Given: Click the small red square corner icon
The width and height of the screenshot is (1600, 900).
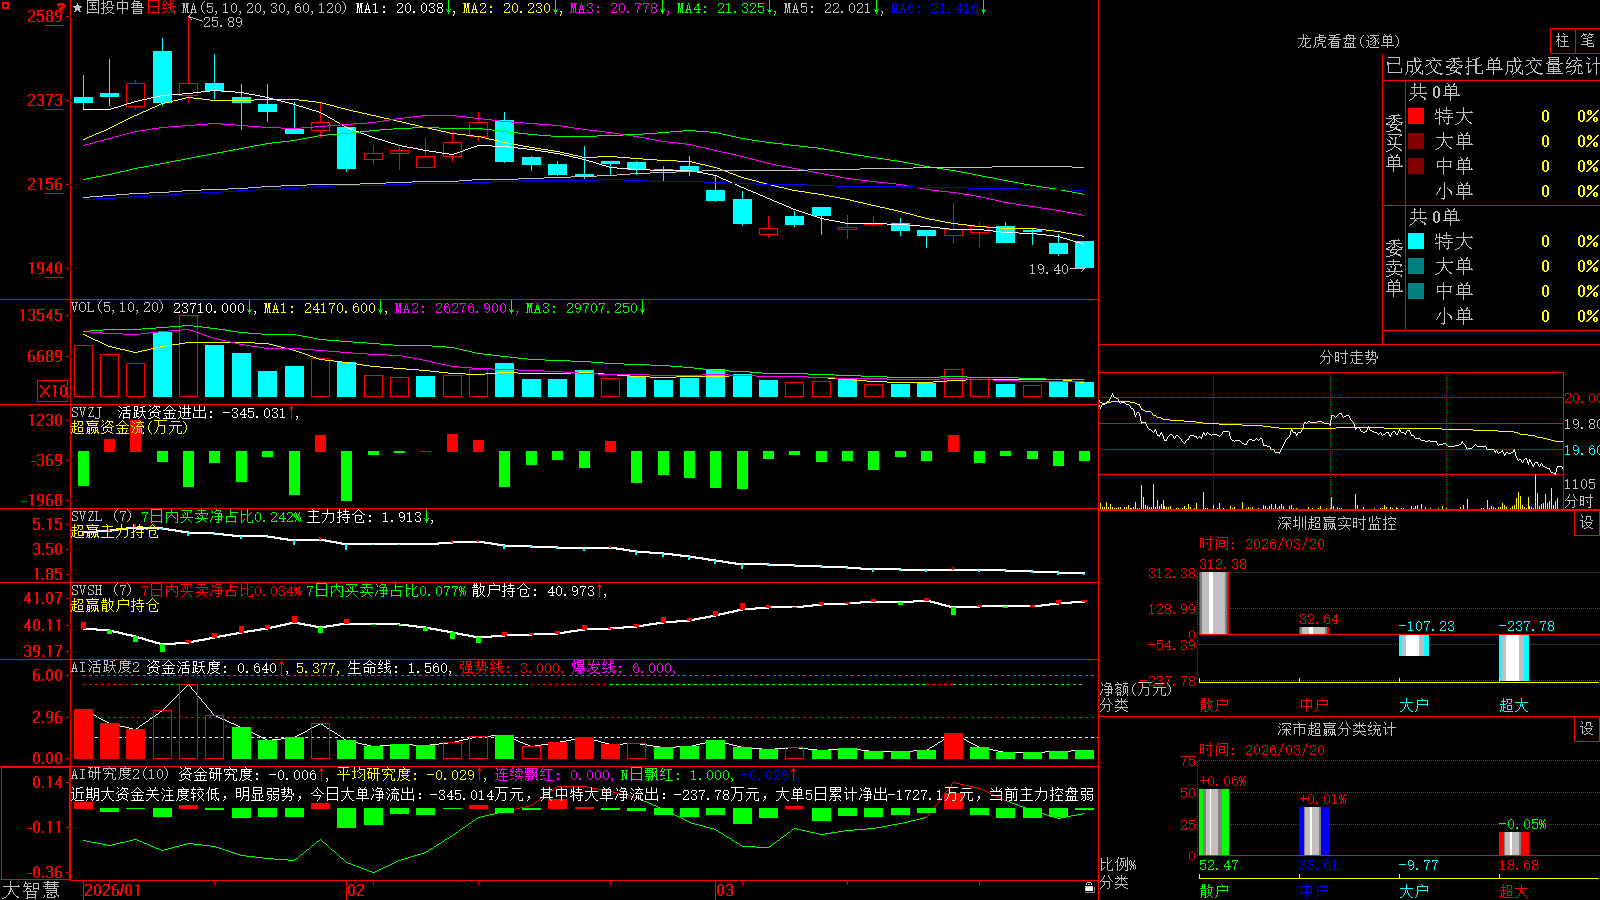Looking at the screenshot, I should (4, 4).
